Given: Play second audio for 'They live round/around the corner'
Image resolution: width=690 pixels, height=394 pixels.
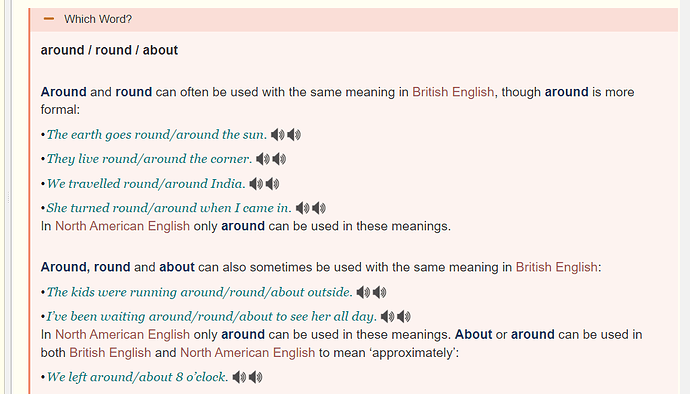Looking at the screenshot, I should click(x=279, y=159).
